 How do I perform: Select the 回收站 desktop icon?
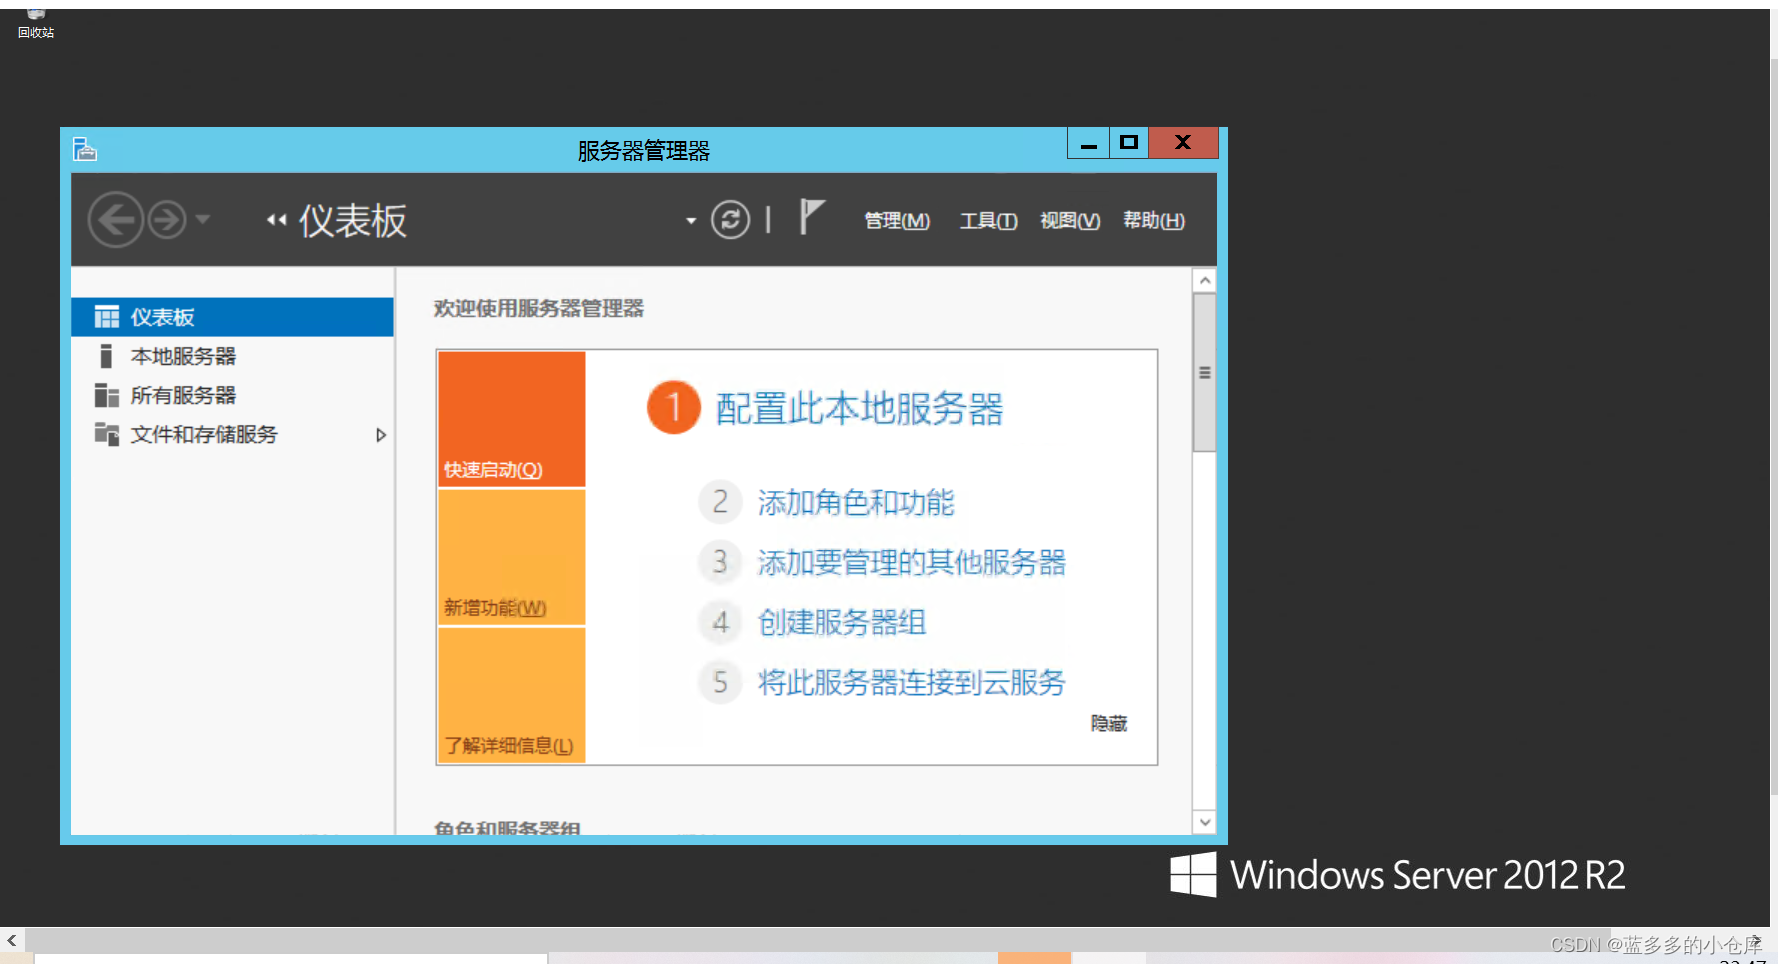click(x=36, y=24)
